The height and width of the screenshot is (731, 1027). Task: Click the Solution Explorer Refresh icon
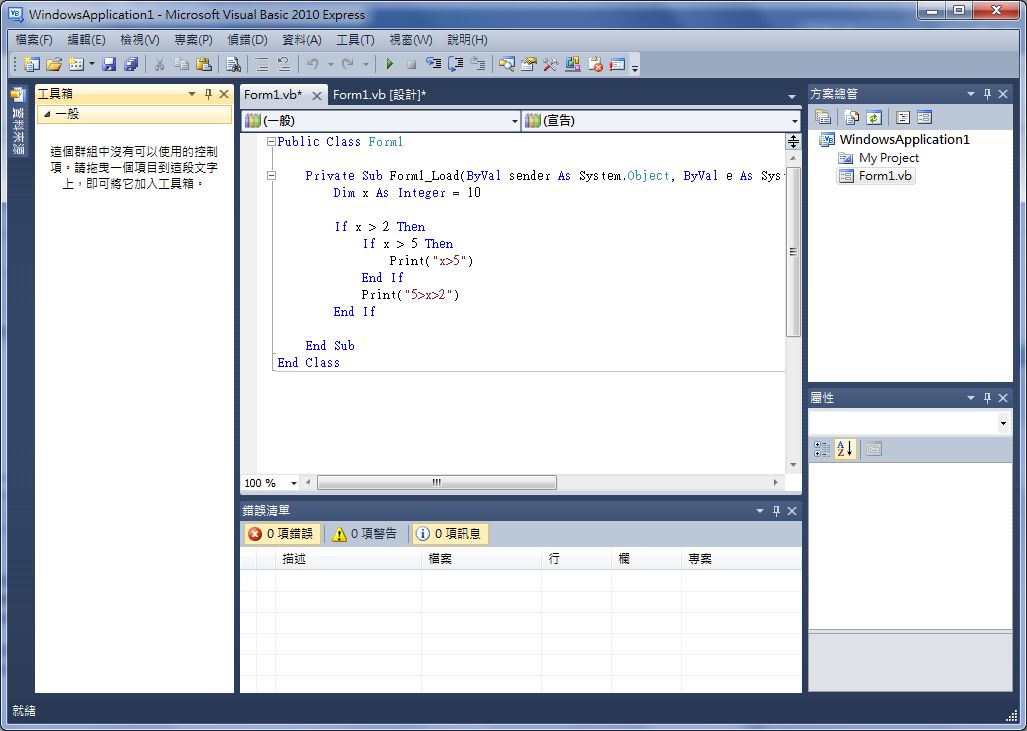click(874, 117)
